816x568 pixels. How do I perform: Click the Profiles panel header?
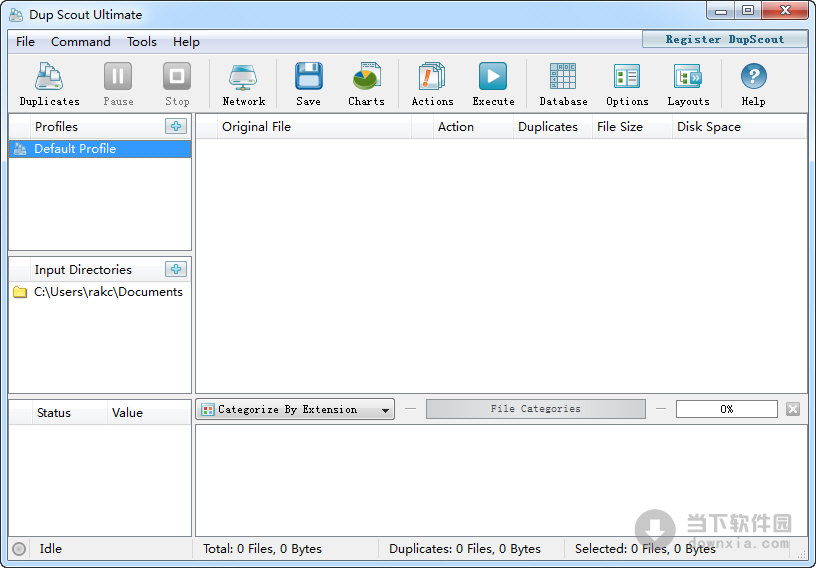[x=56, y=127]
